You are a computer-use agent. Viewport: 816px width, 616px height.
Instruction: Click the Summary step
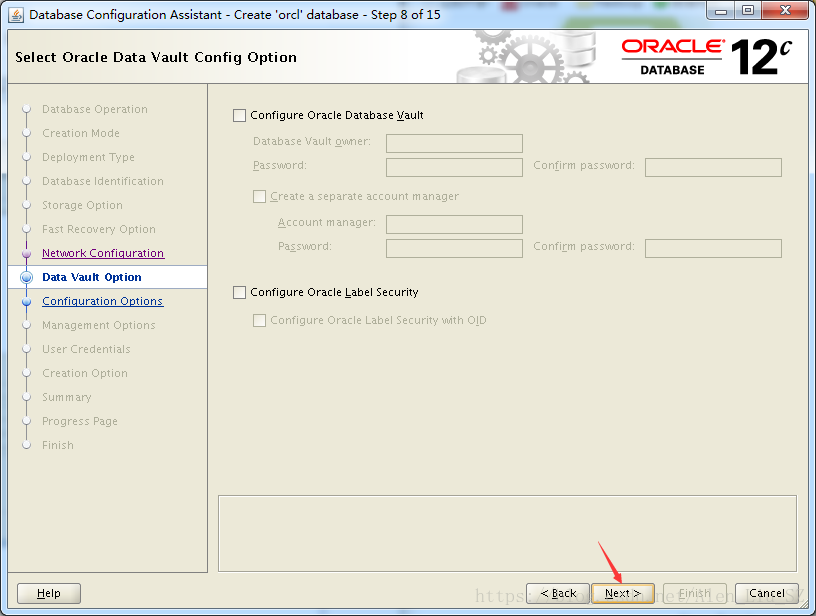click(x=67, y=397)
